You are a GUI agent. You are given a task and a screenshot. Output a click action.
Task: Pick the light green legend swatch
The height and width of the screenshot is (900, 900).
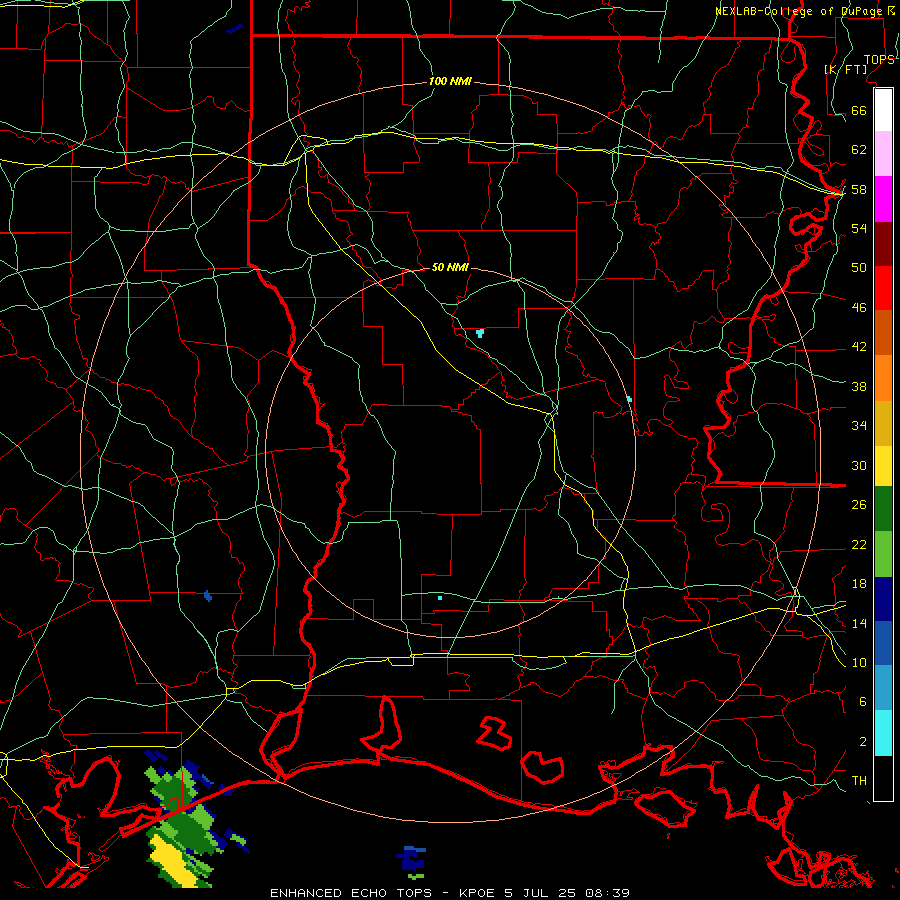[883, 554]
